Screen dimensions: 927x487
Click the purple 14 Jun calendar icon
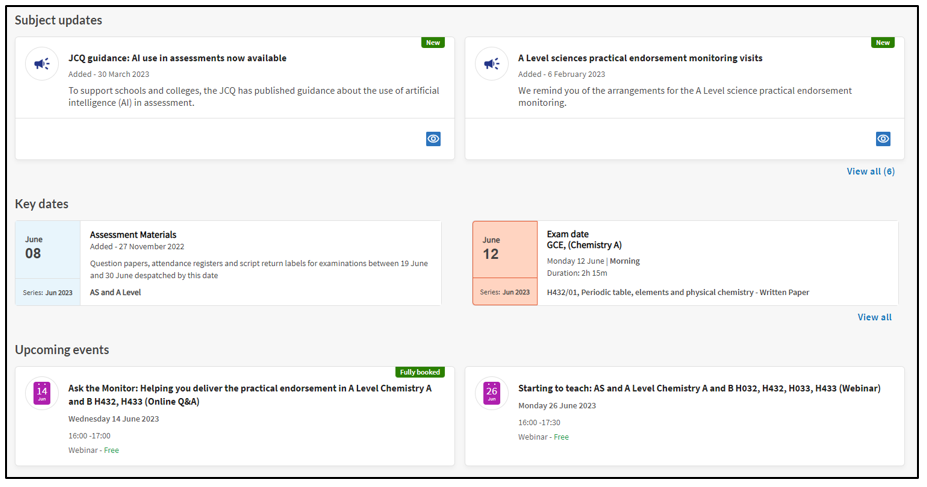click(42, 393)
